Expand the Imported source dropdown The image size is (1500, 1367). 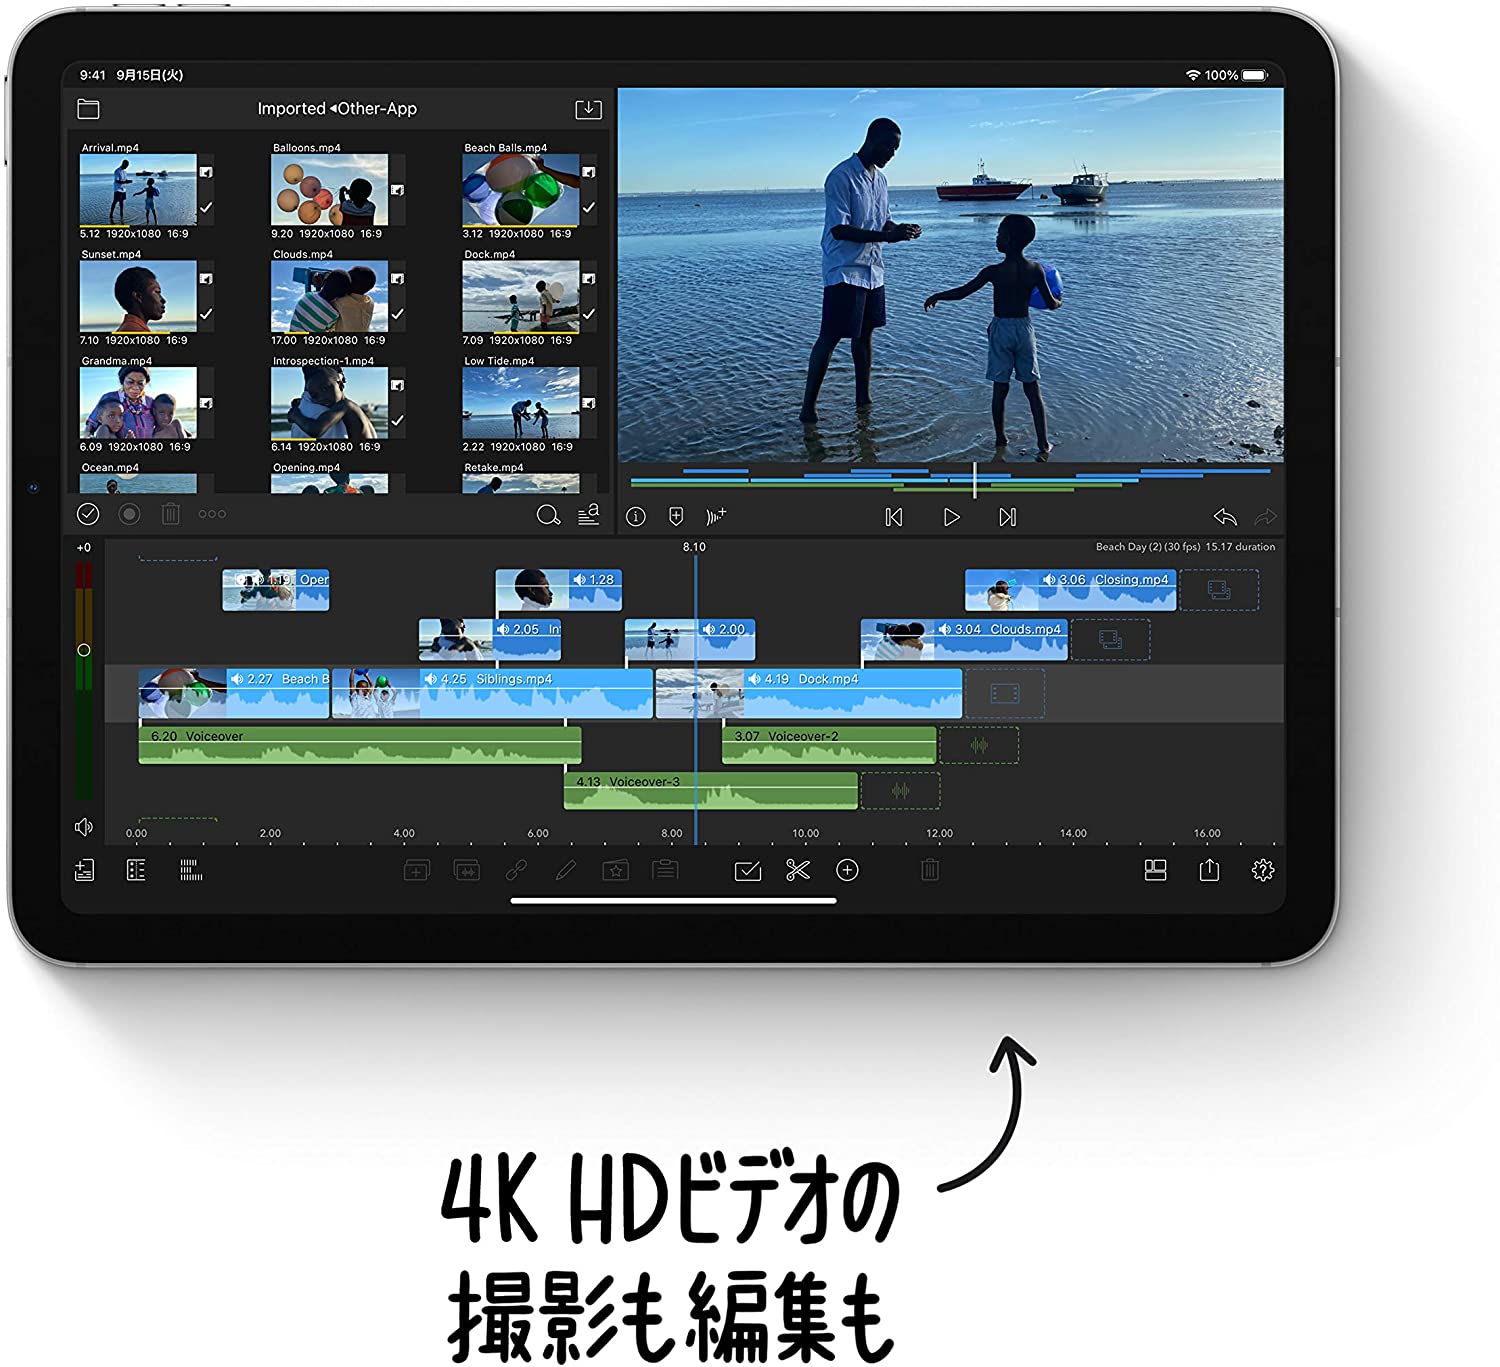(336, 109)
